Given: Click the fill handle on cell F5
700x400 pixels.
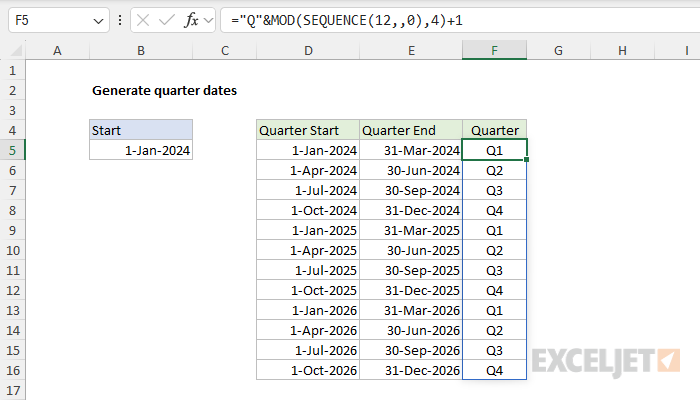Looking at the screenshot, I should (527, 159).
